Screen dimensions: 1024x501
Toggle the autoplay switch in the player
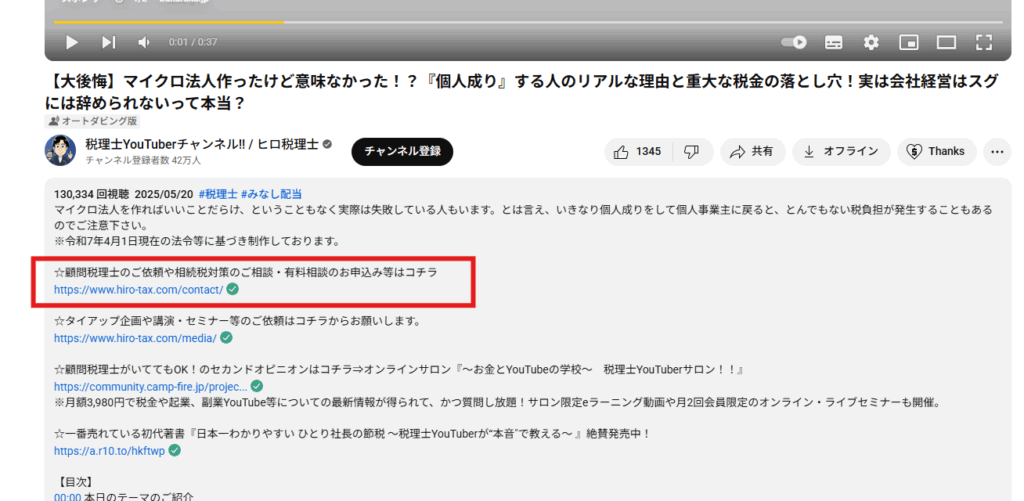tap(794, 42)
